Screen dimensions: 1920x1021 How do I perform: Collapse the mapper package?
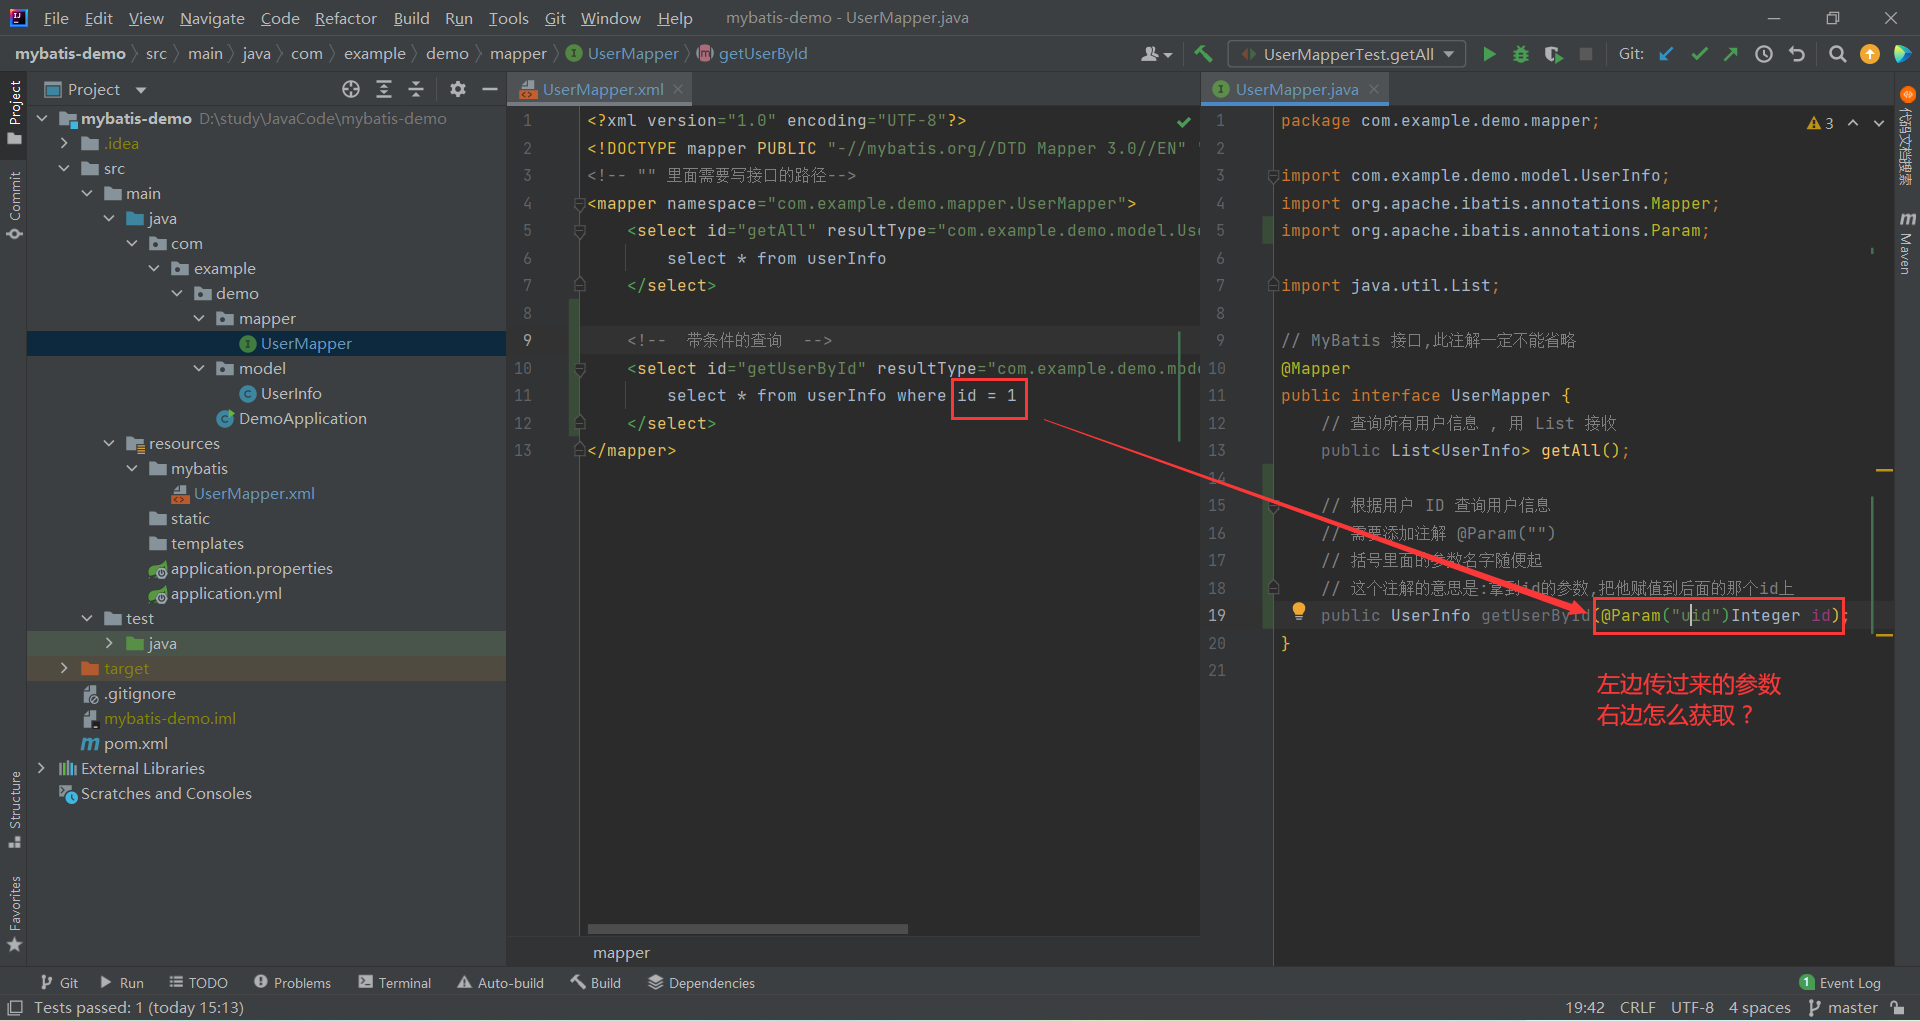pyautogui.click(x=199, y=318)
